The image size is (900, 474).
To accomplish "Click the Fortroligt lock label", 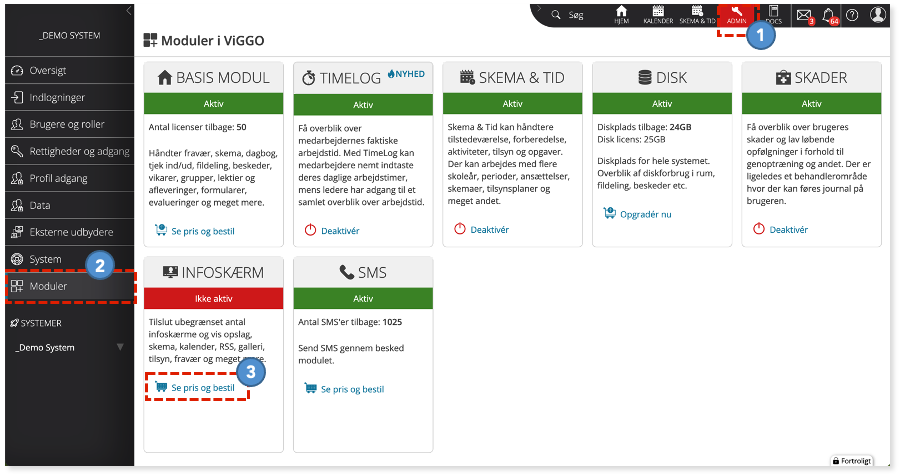I will pyautogui.click(x=852, y=460).
